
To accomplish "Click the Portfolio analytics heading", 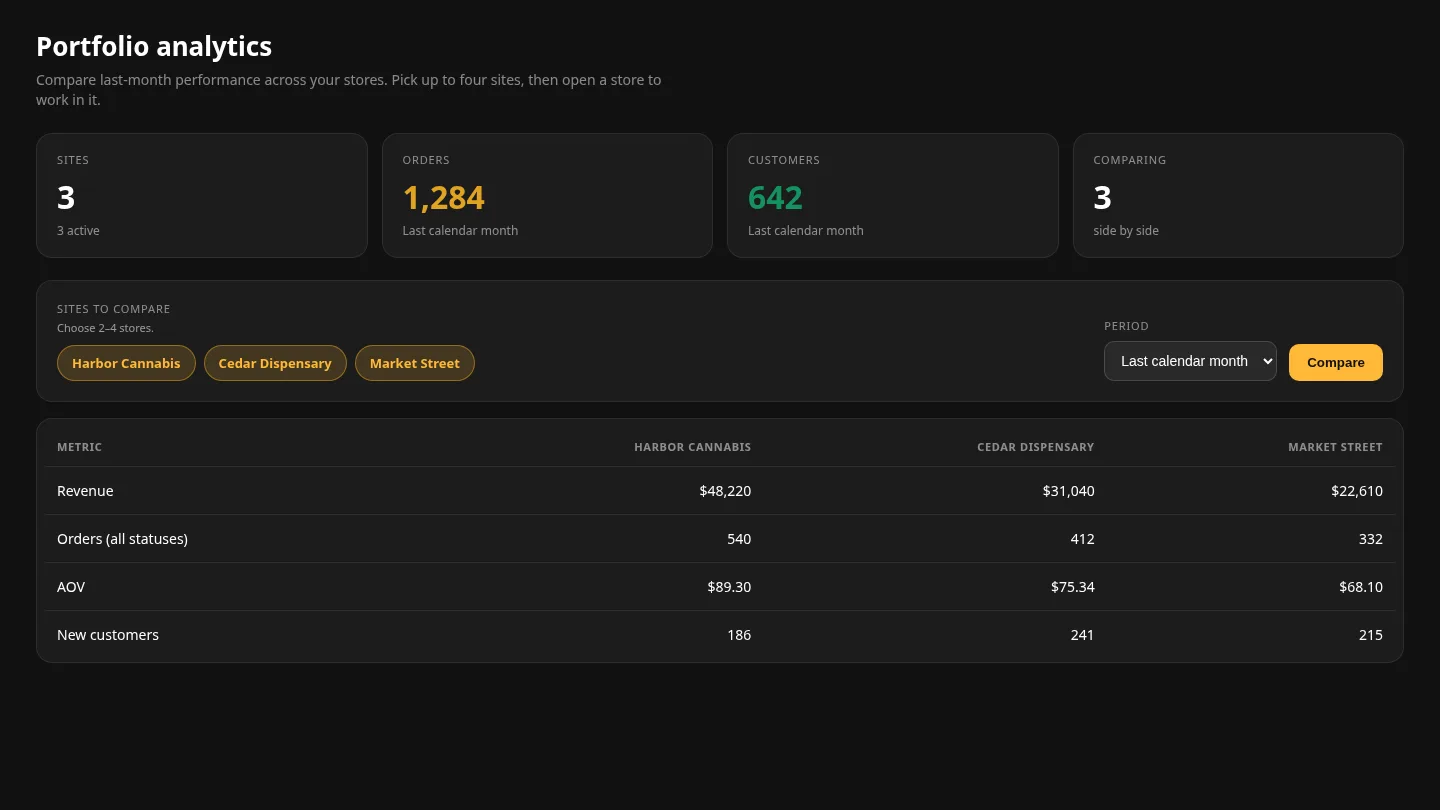I will tap(154, 47).
